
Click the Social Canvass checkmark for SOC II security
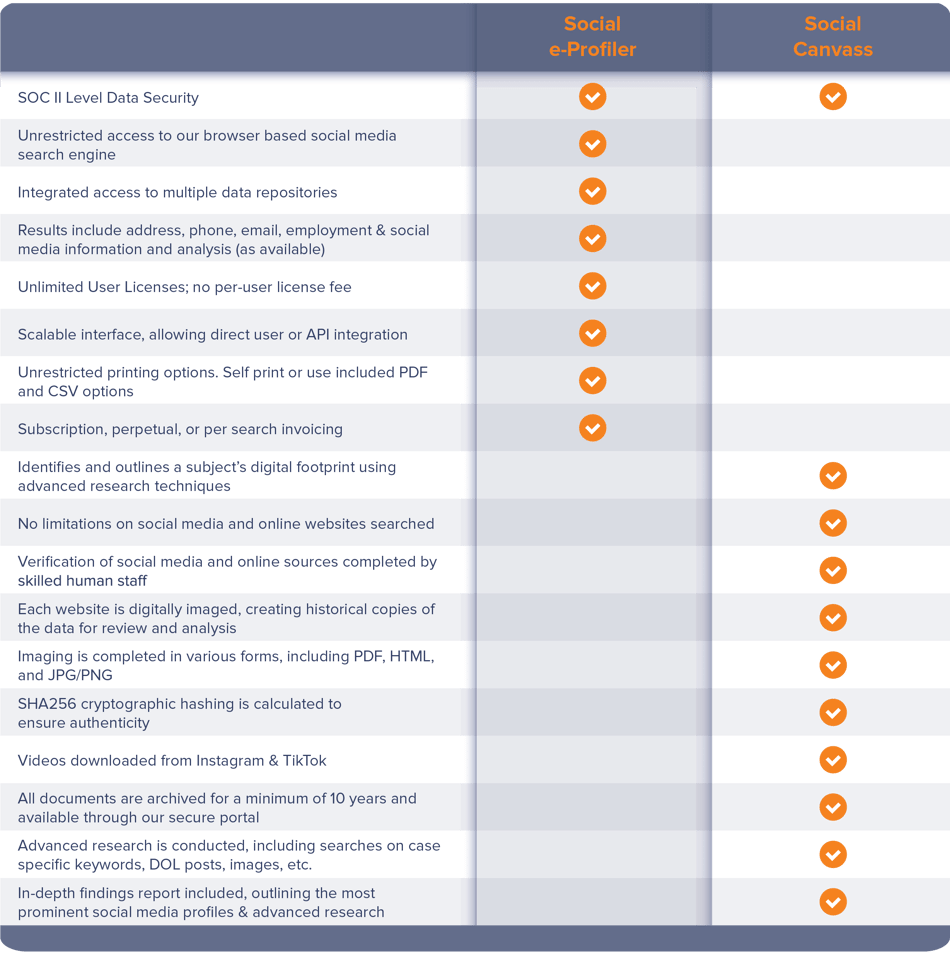833,97
